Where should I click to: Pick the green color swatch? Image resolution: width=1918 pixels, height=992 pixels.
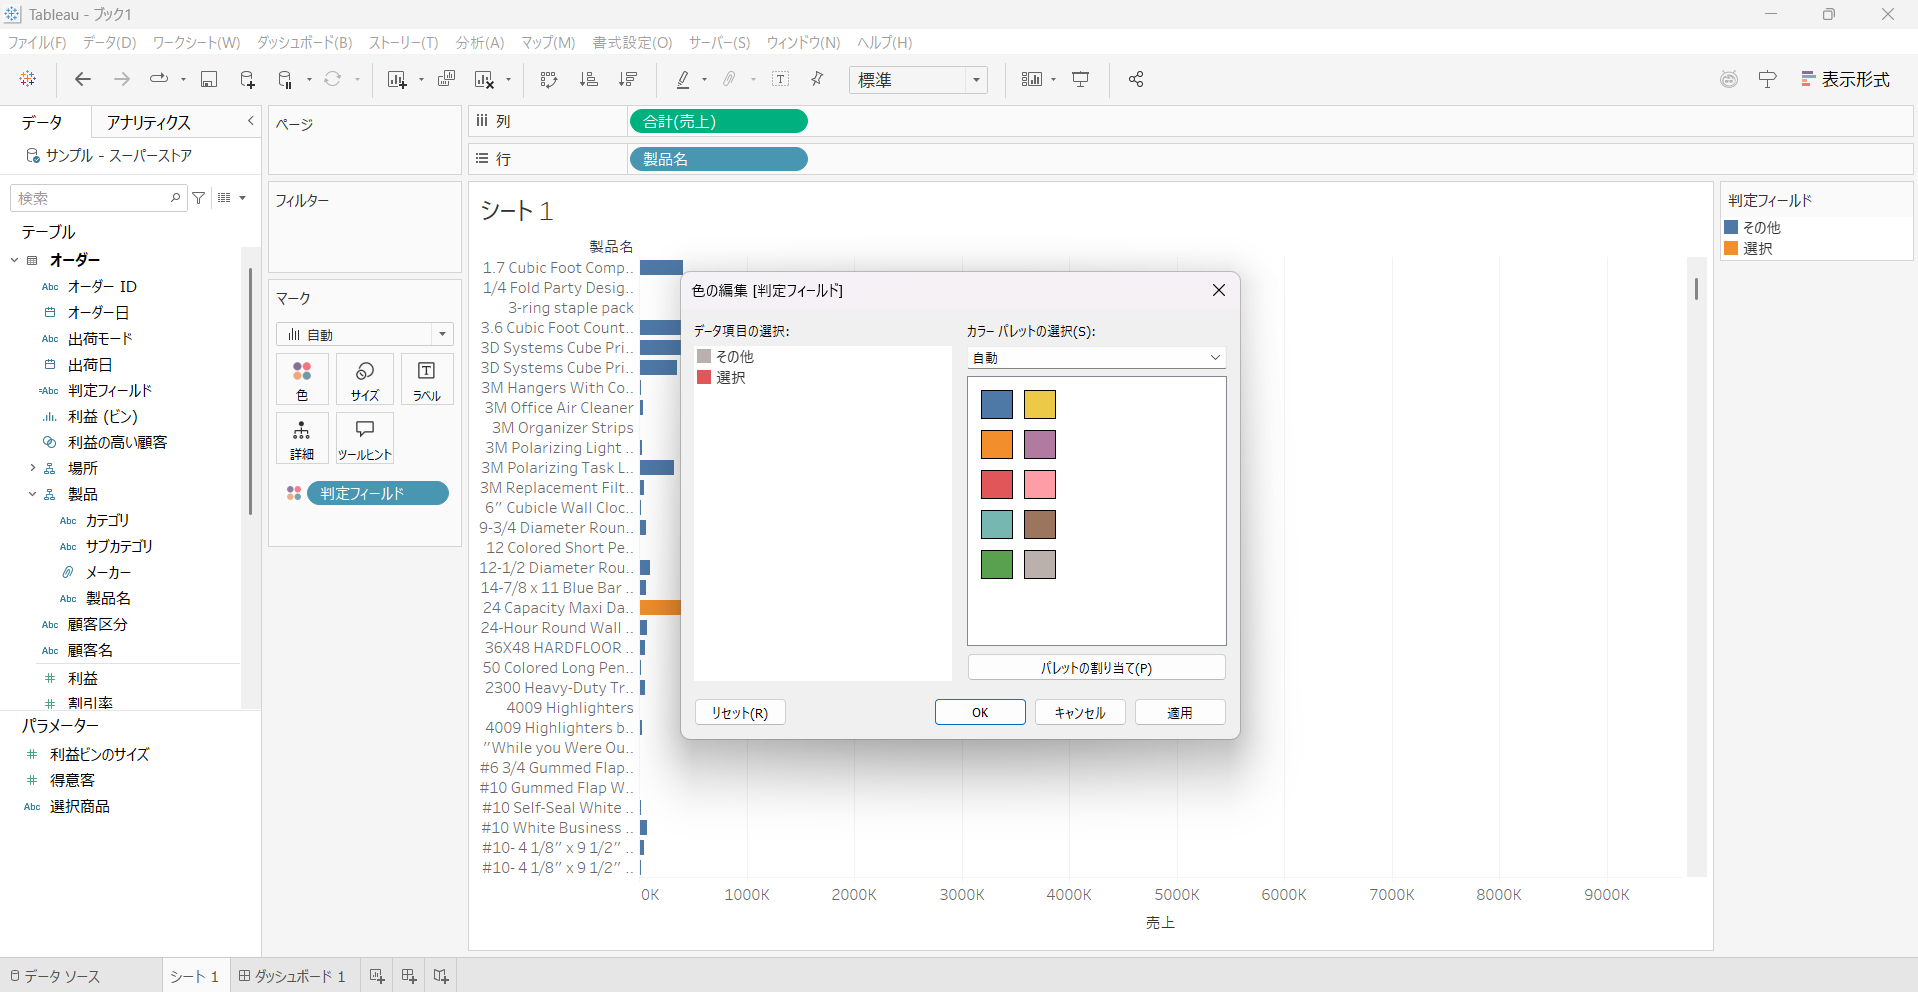tap(996, 565)
